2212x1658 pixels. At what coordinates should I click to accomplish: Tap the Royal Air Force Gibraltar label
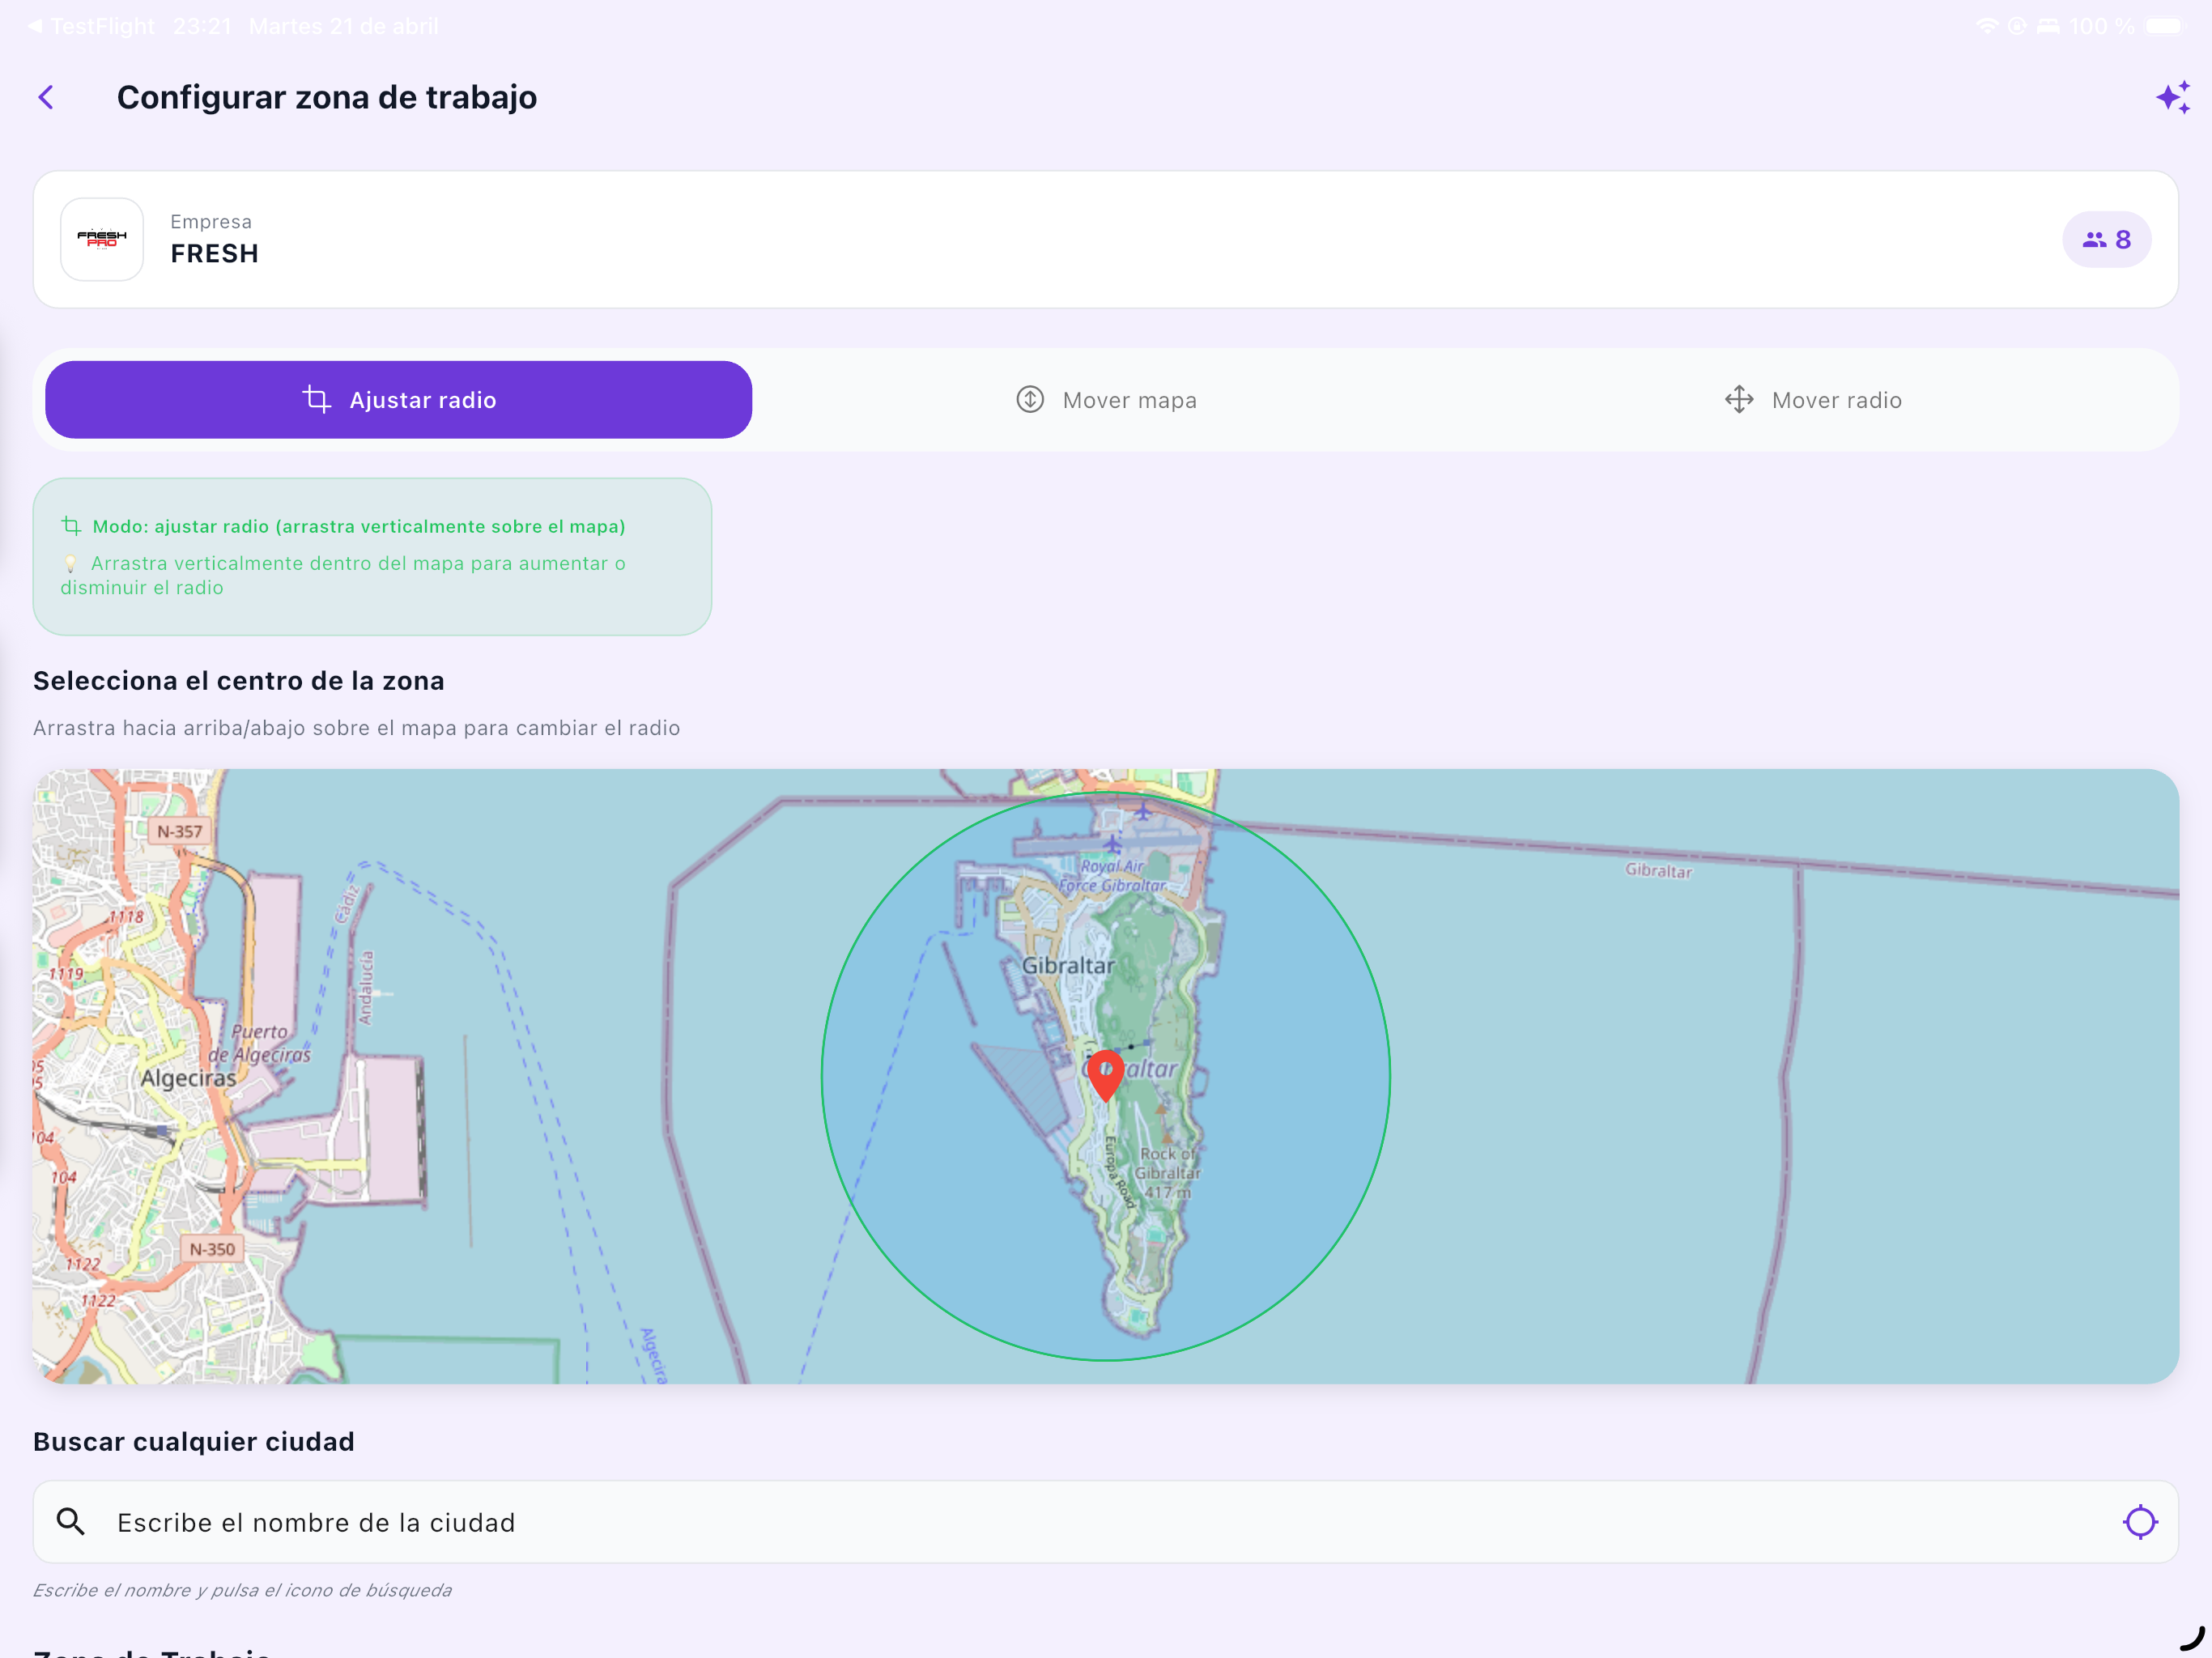1113,876
